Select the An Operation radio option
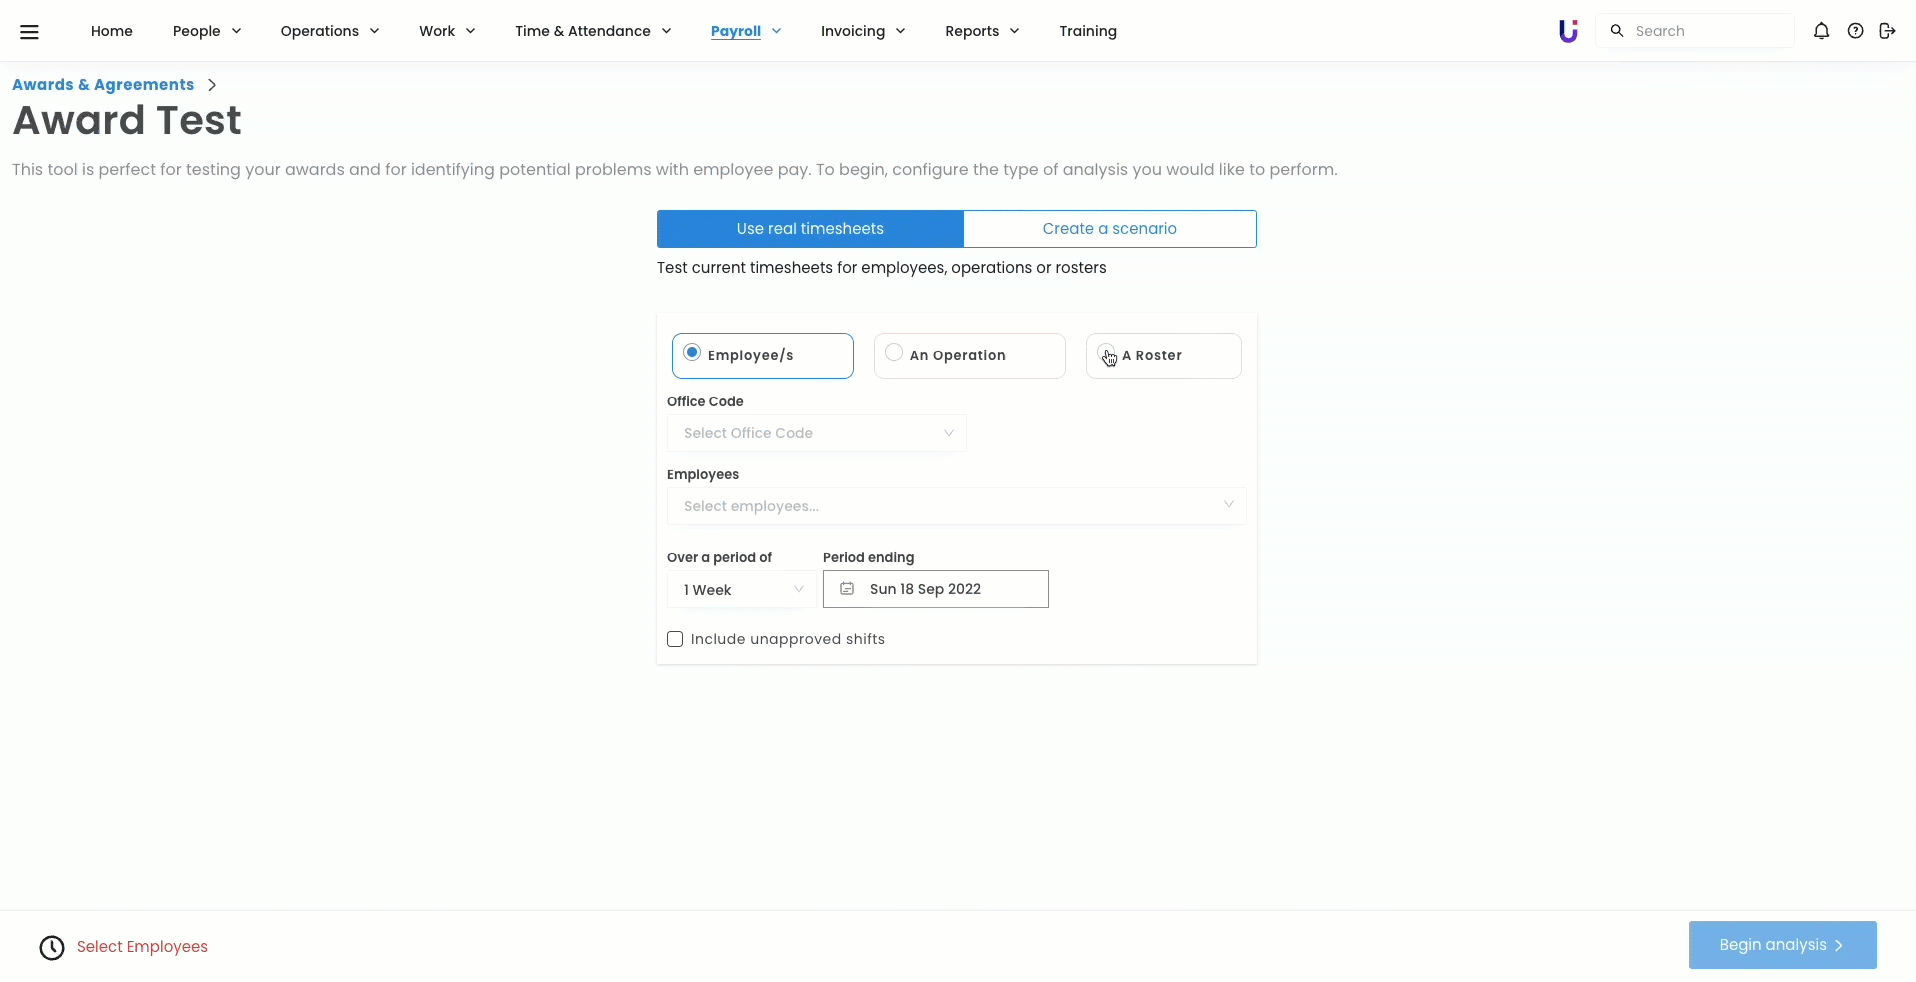Screen dimensions: 1916x982 pos(894,353)
